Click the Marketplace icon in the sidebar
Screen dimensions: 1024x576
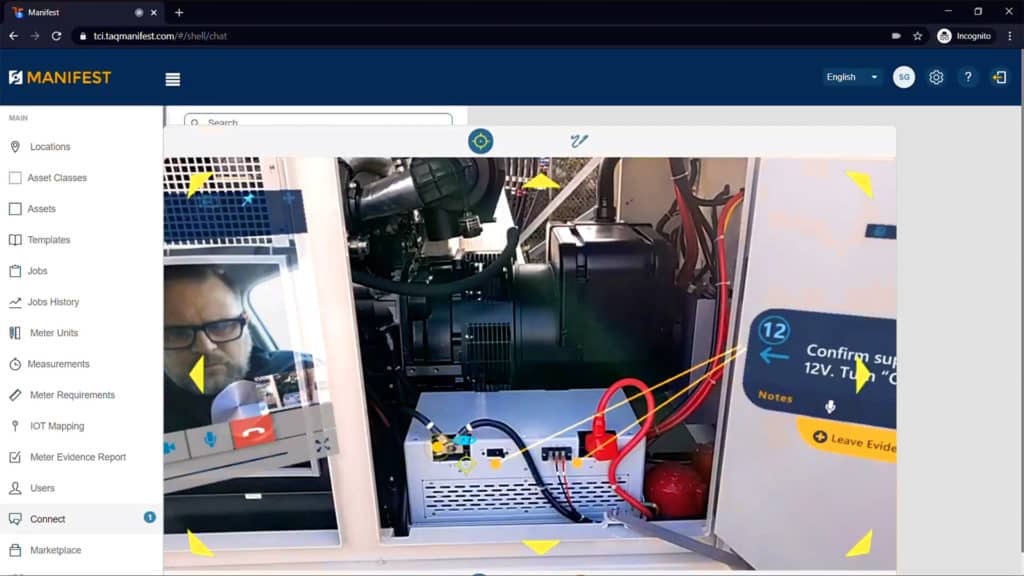(x=14, y=549)
